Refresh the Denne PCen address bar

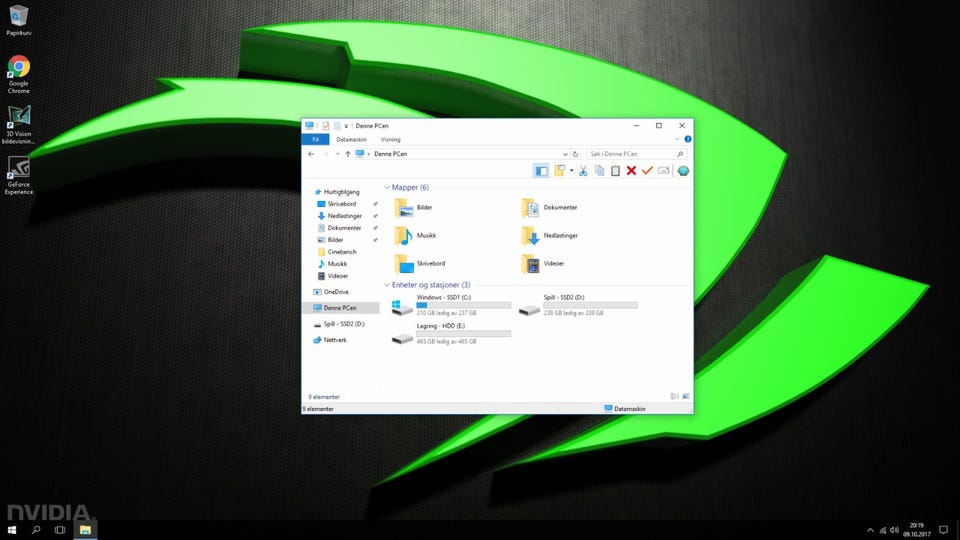tap(575, 154)
